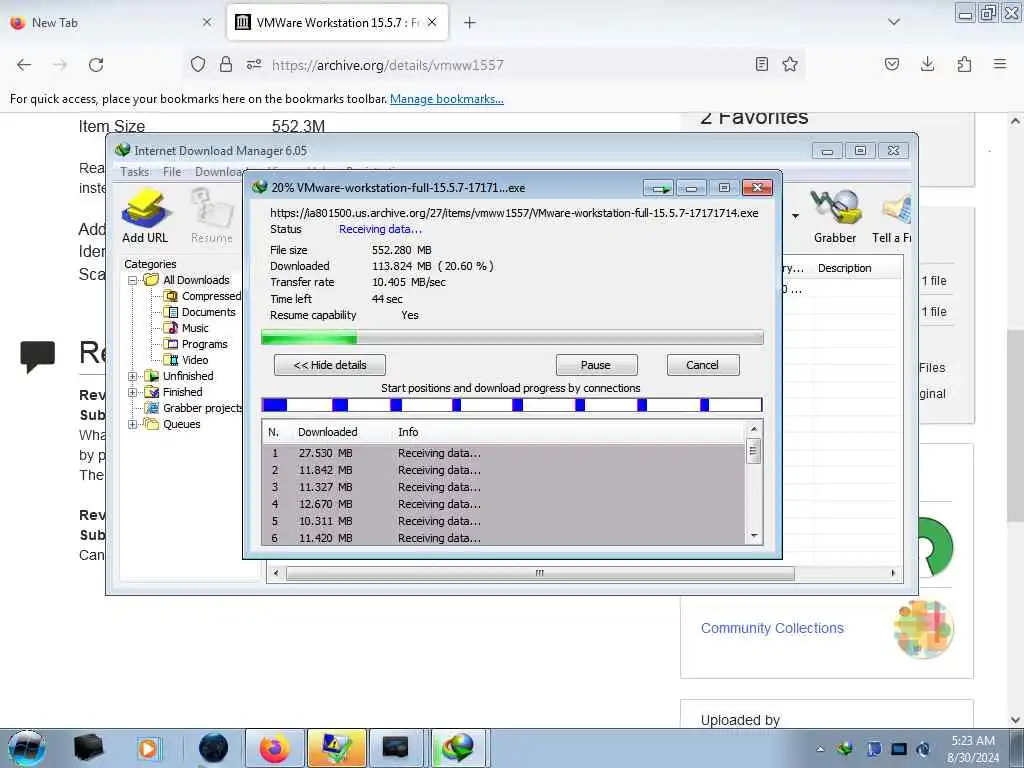The height and width of the screenshot is (768, 1024).
Task: Open the Downloads menu in IDM
Action: point(219,172)
